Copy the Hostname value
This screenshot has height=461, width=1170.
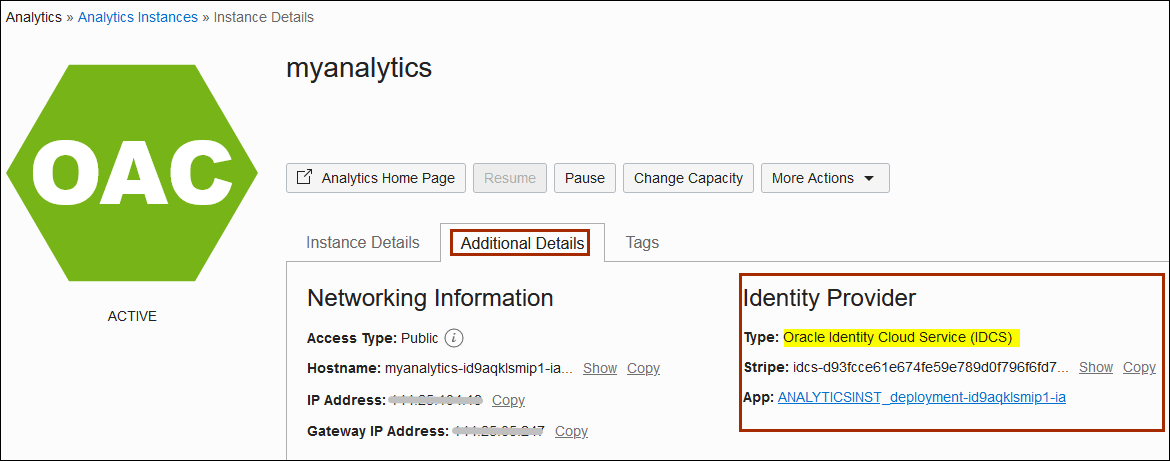pyautogui.click(x=643, y=369)
